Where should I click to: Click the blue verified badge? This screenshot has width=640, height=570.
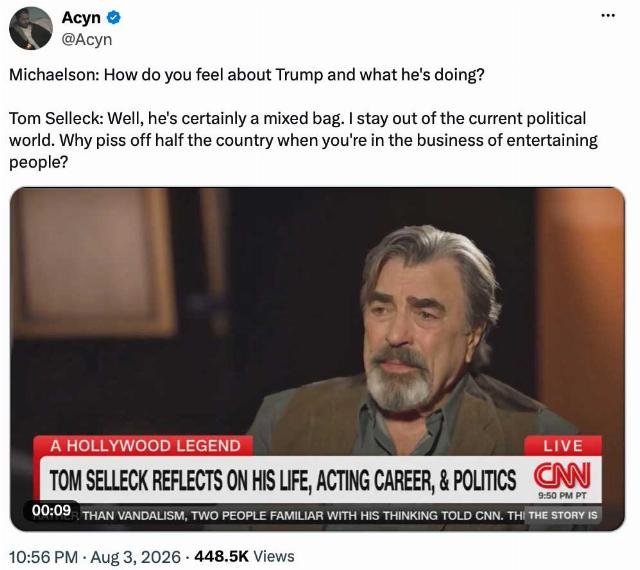tap(113, 18)
